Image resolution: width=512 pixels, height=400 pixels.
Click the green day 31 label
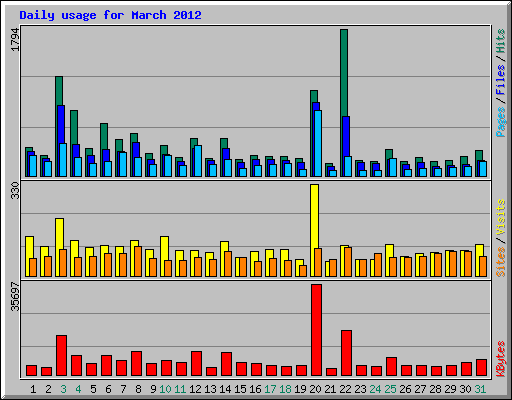tap(480, 389)
